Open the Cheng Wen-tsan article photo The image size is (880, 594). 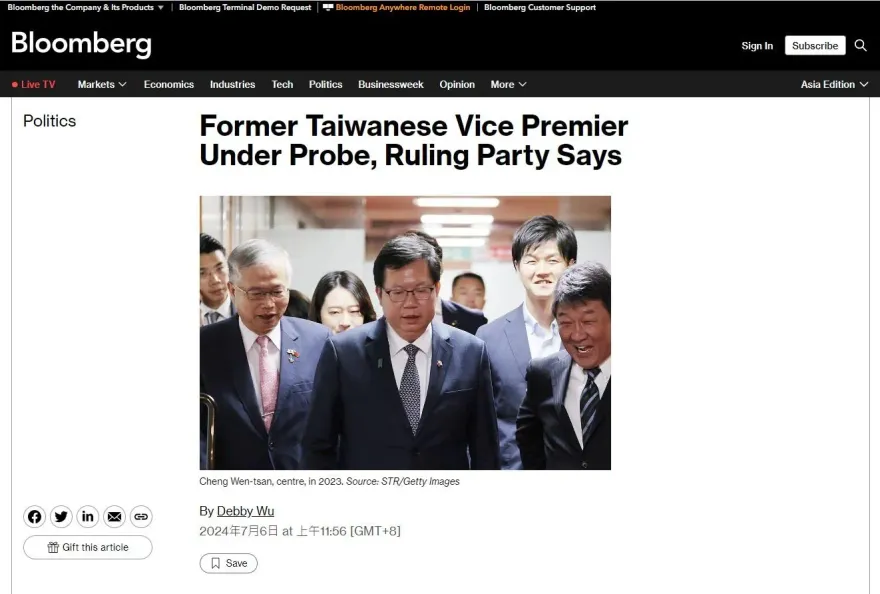(x=405, y=332)
